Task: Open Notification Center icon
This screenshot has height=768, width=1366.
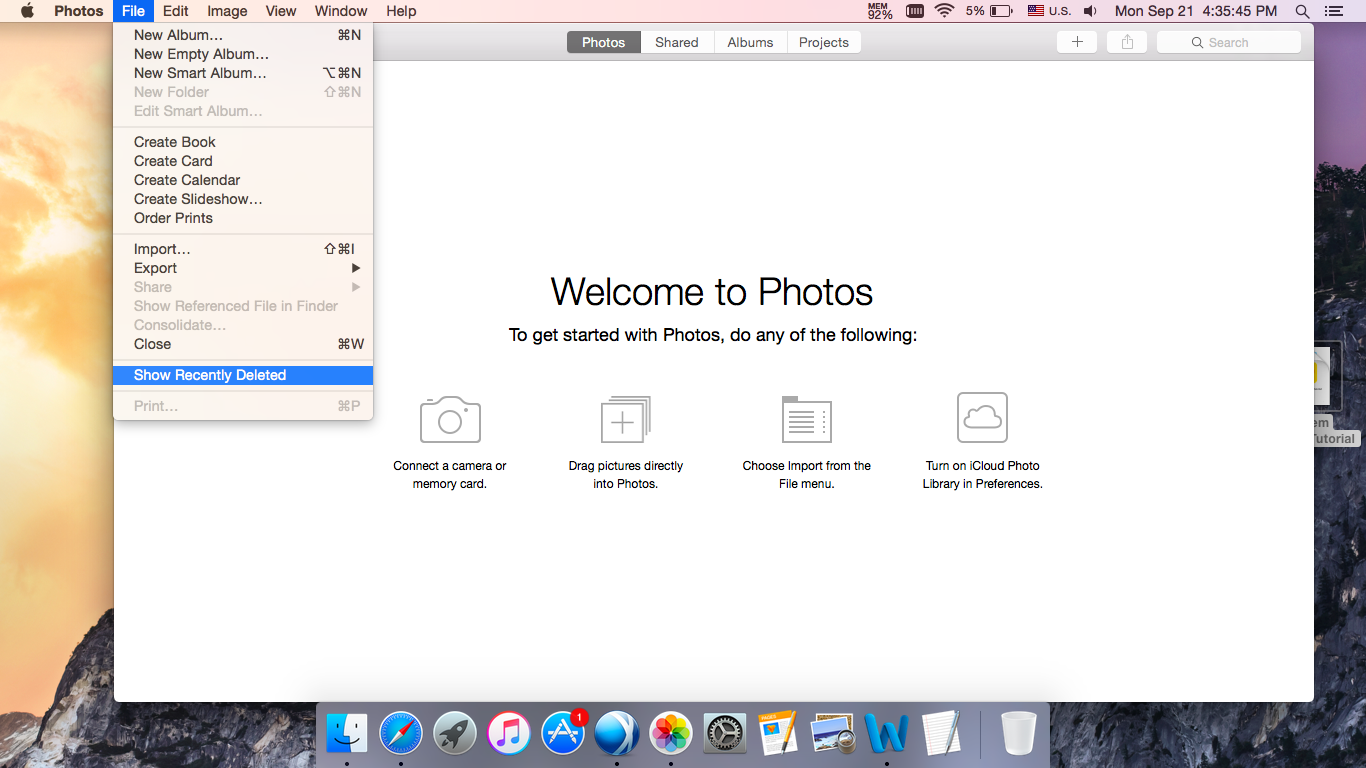Action: (1333, 11)
